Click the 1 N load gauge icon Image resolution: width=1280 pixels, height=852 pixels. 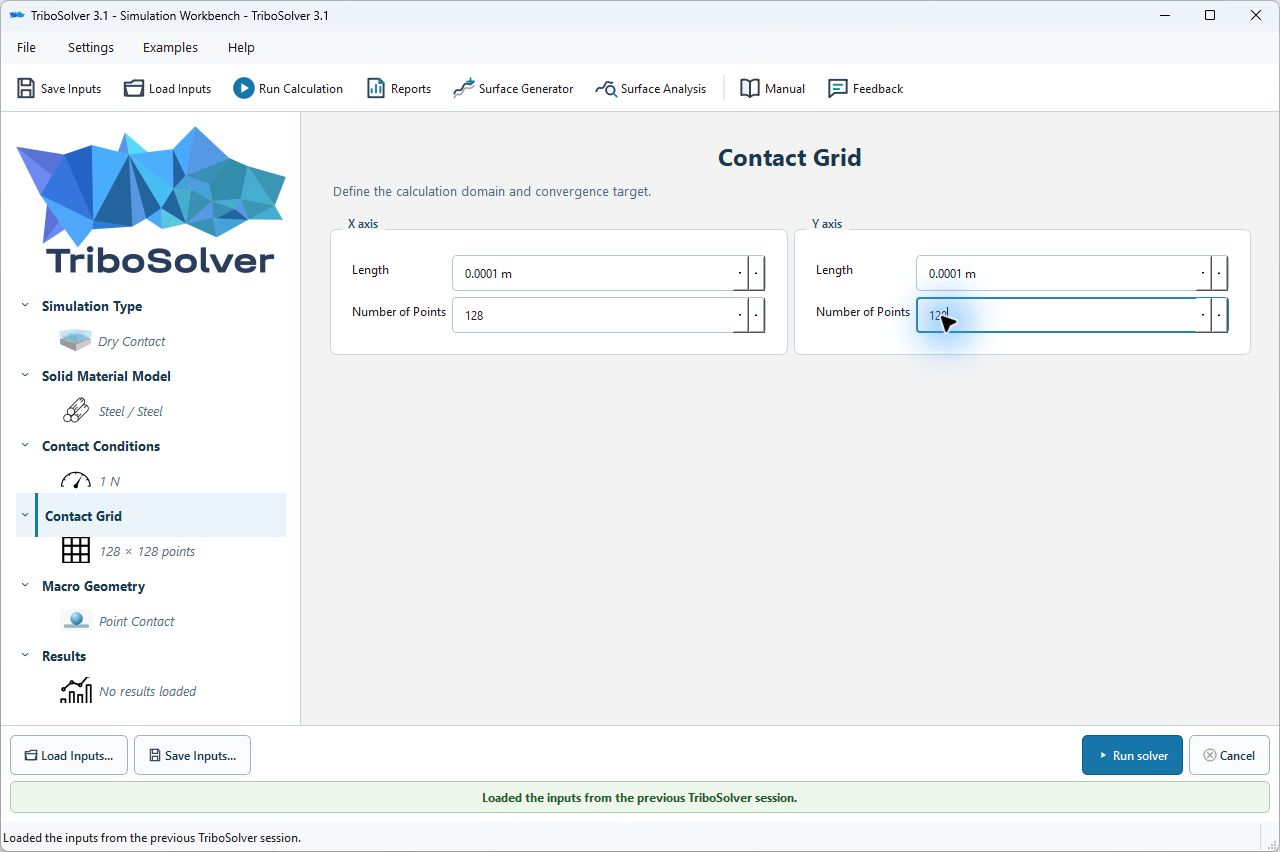[x=75, y=481]
